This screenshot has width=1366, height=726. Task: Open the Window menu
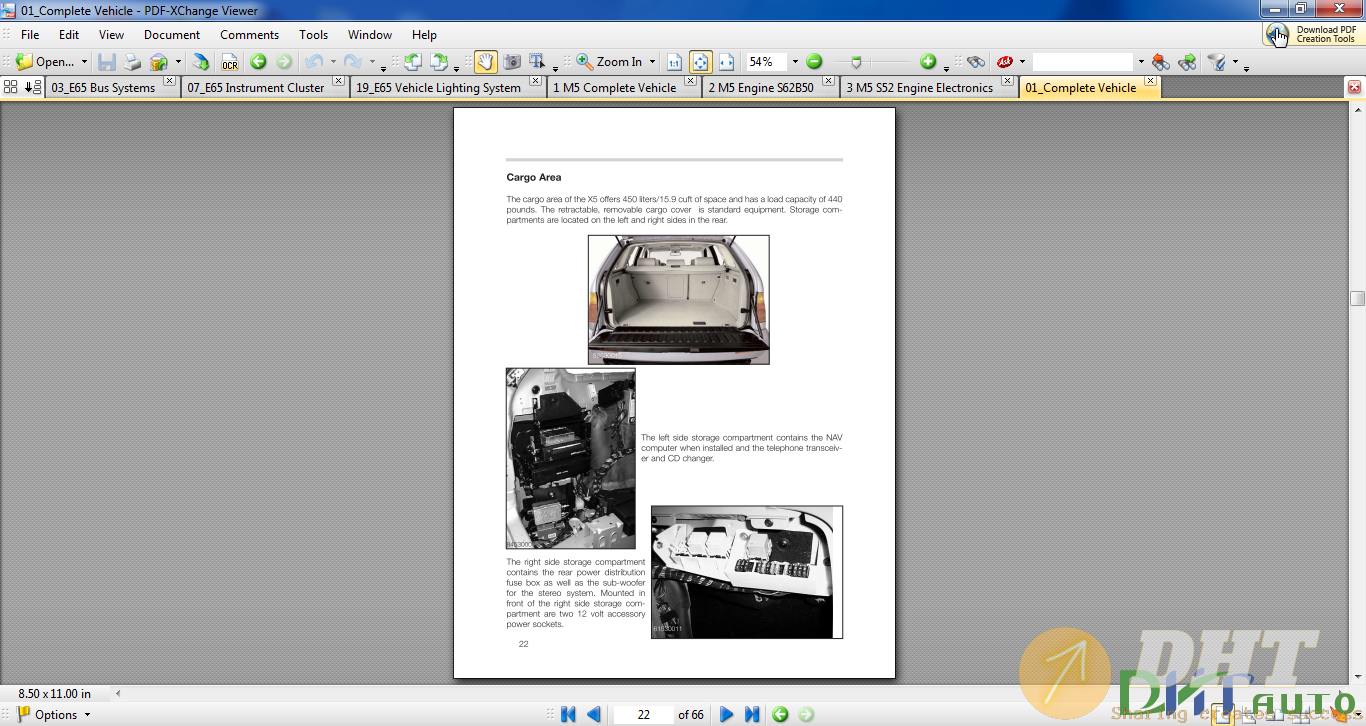tap(370, 35)
